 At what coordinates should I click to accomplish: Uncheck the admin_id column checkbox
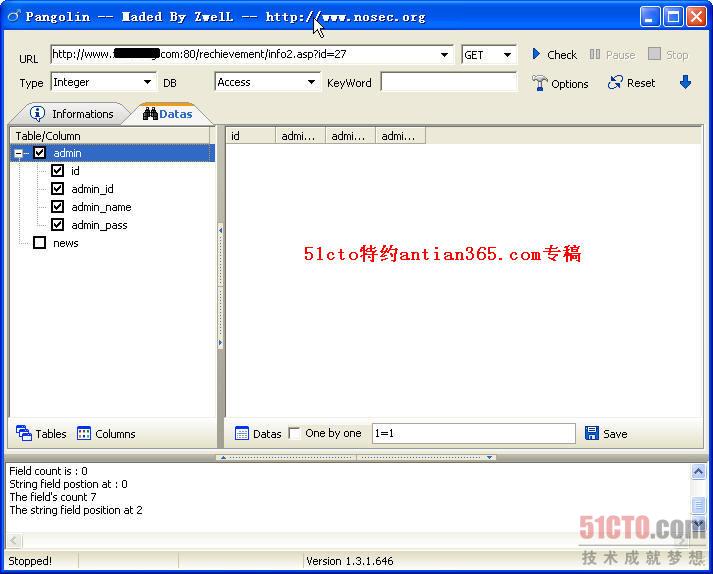coord(57,188)
